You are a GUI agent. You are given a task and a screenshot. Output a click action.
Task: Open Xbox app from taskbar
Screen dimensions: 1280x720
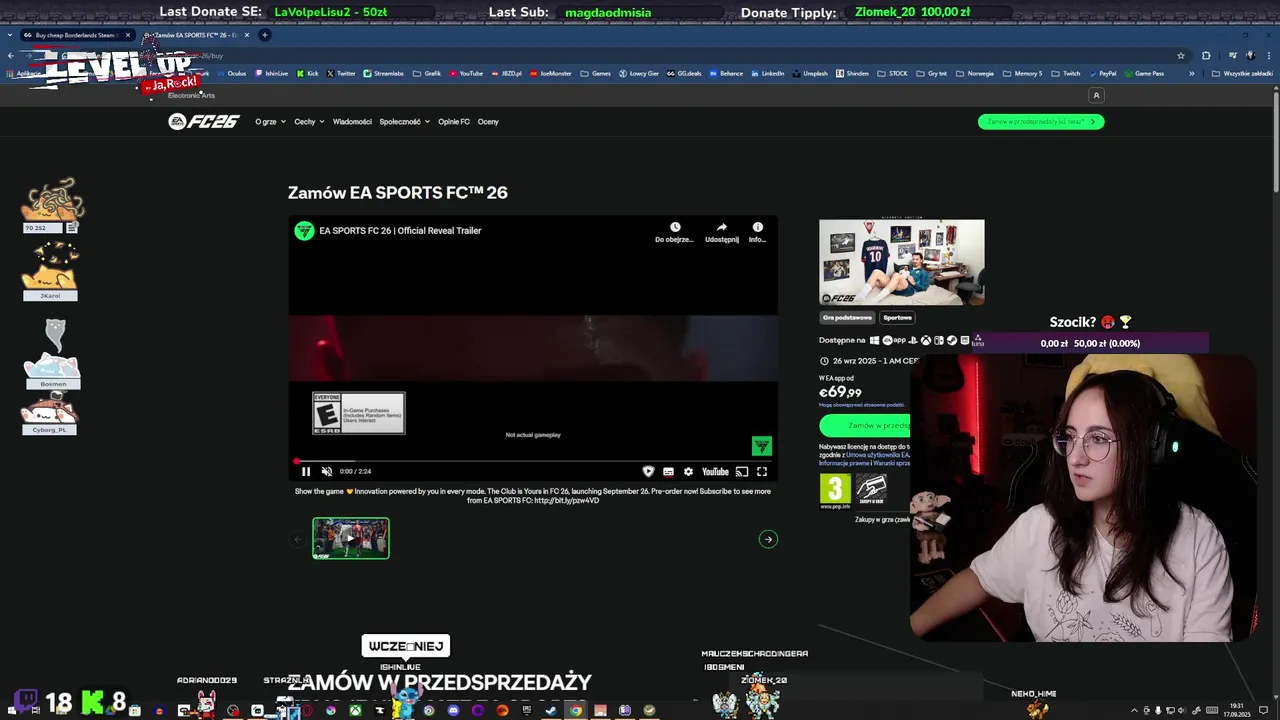355,711
